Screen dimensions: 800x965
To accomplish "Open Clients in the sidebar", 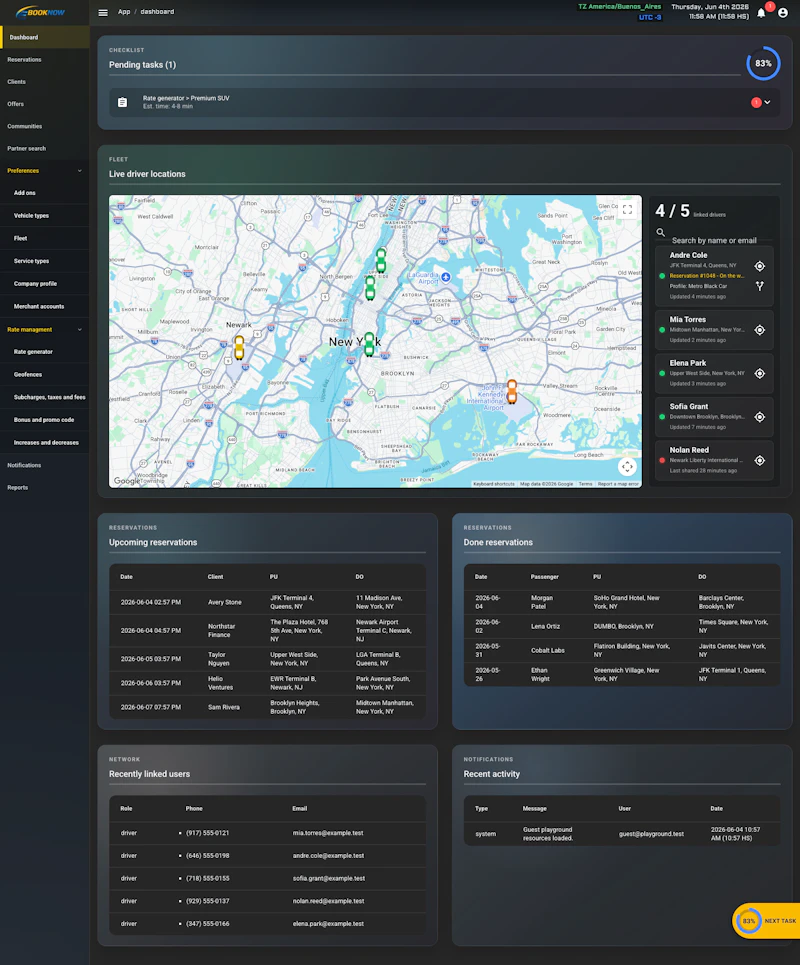I will pyautogui.click(x=44, y=82).
